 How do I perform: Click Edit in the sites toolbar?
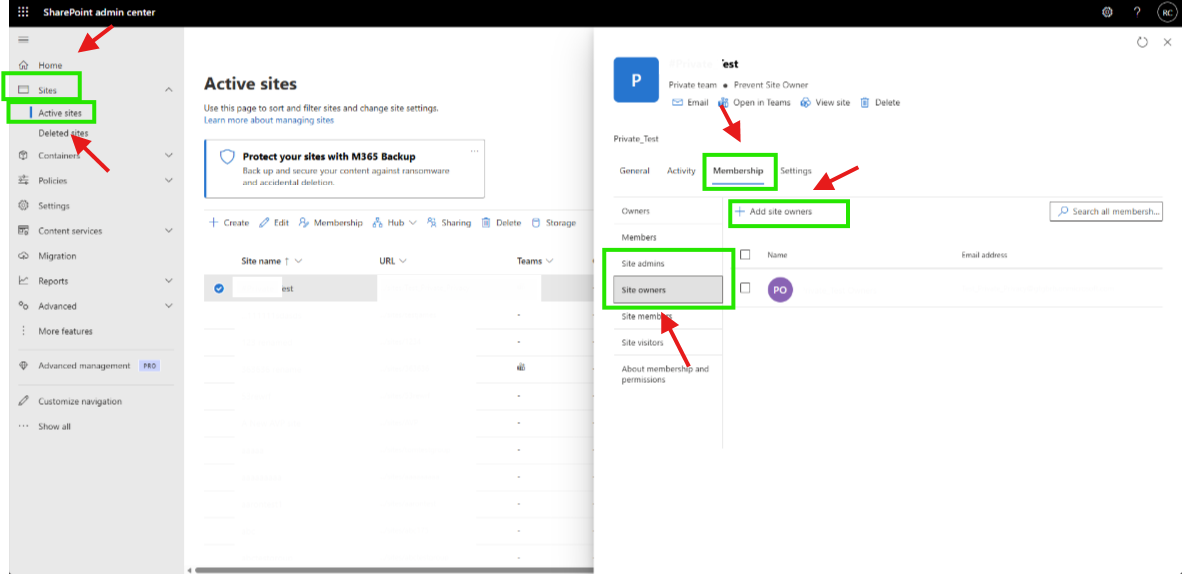tap(274, 223)
